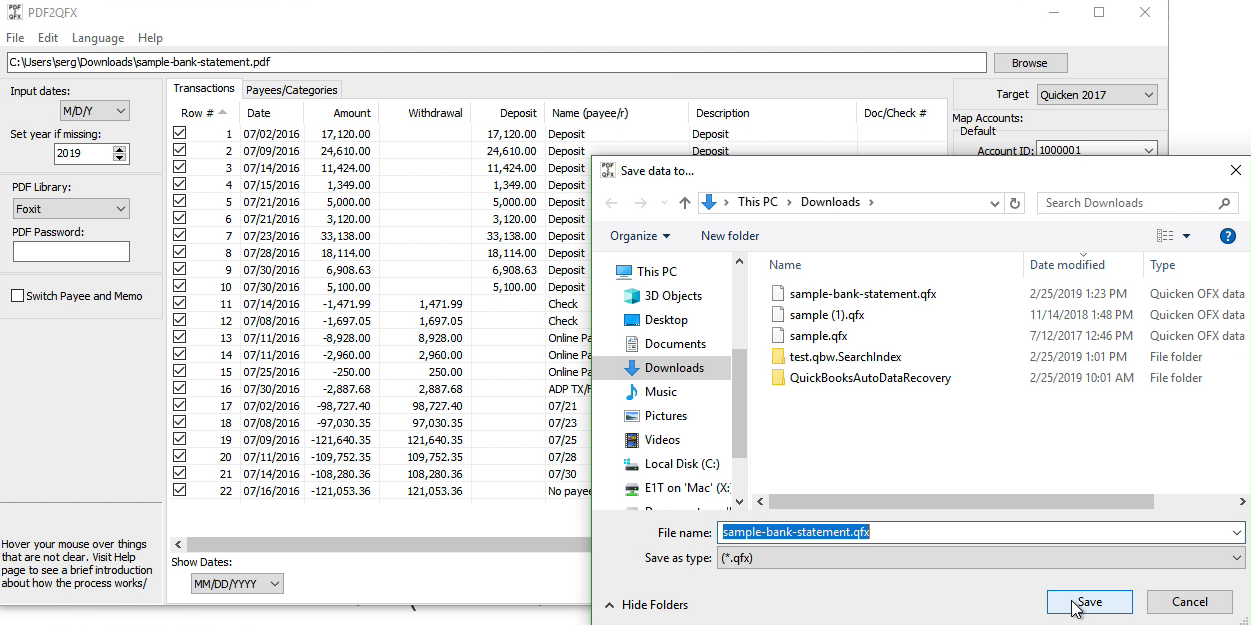Uncheck the row 5 transaction checkbox
The image size is (1251, 625).
click(180, 201)
